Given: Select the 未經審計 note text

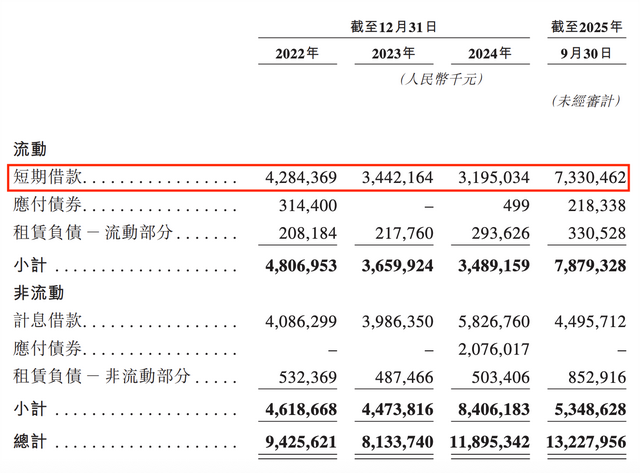Looking at the screenshot, I should 588,102.
